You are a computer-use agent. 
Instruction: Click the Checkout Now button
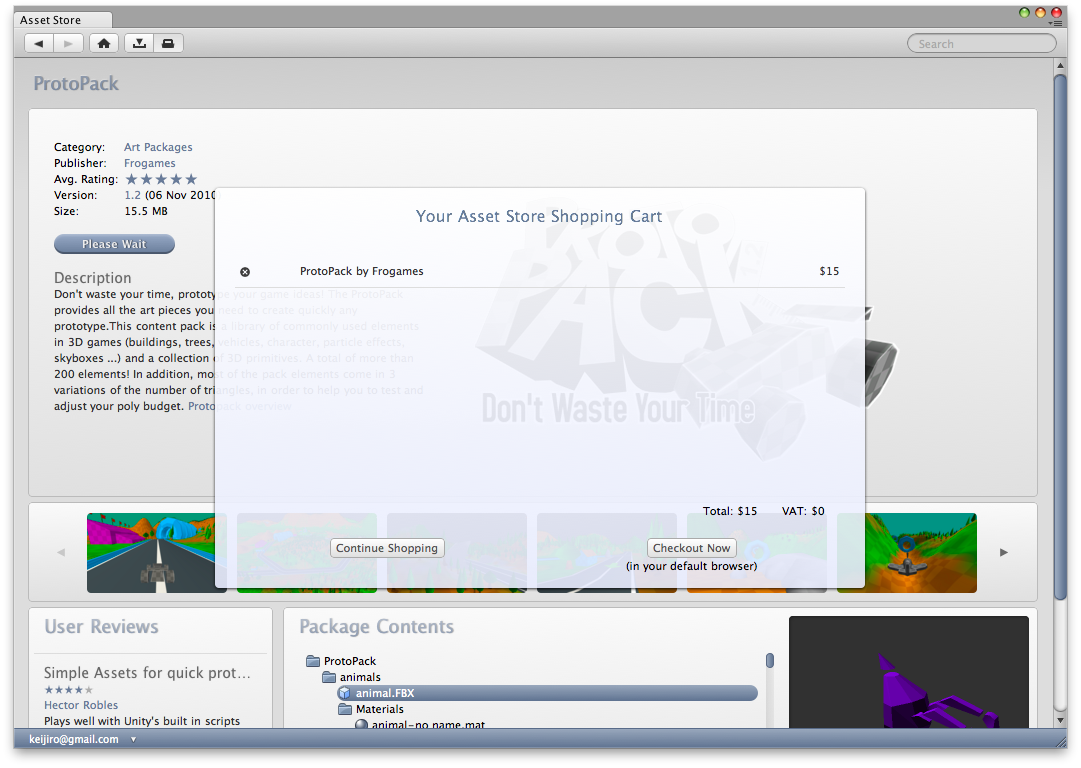(691, 548)
